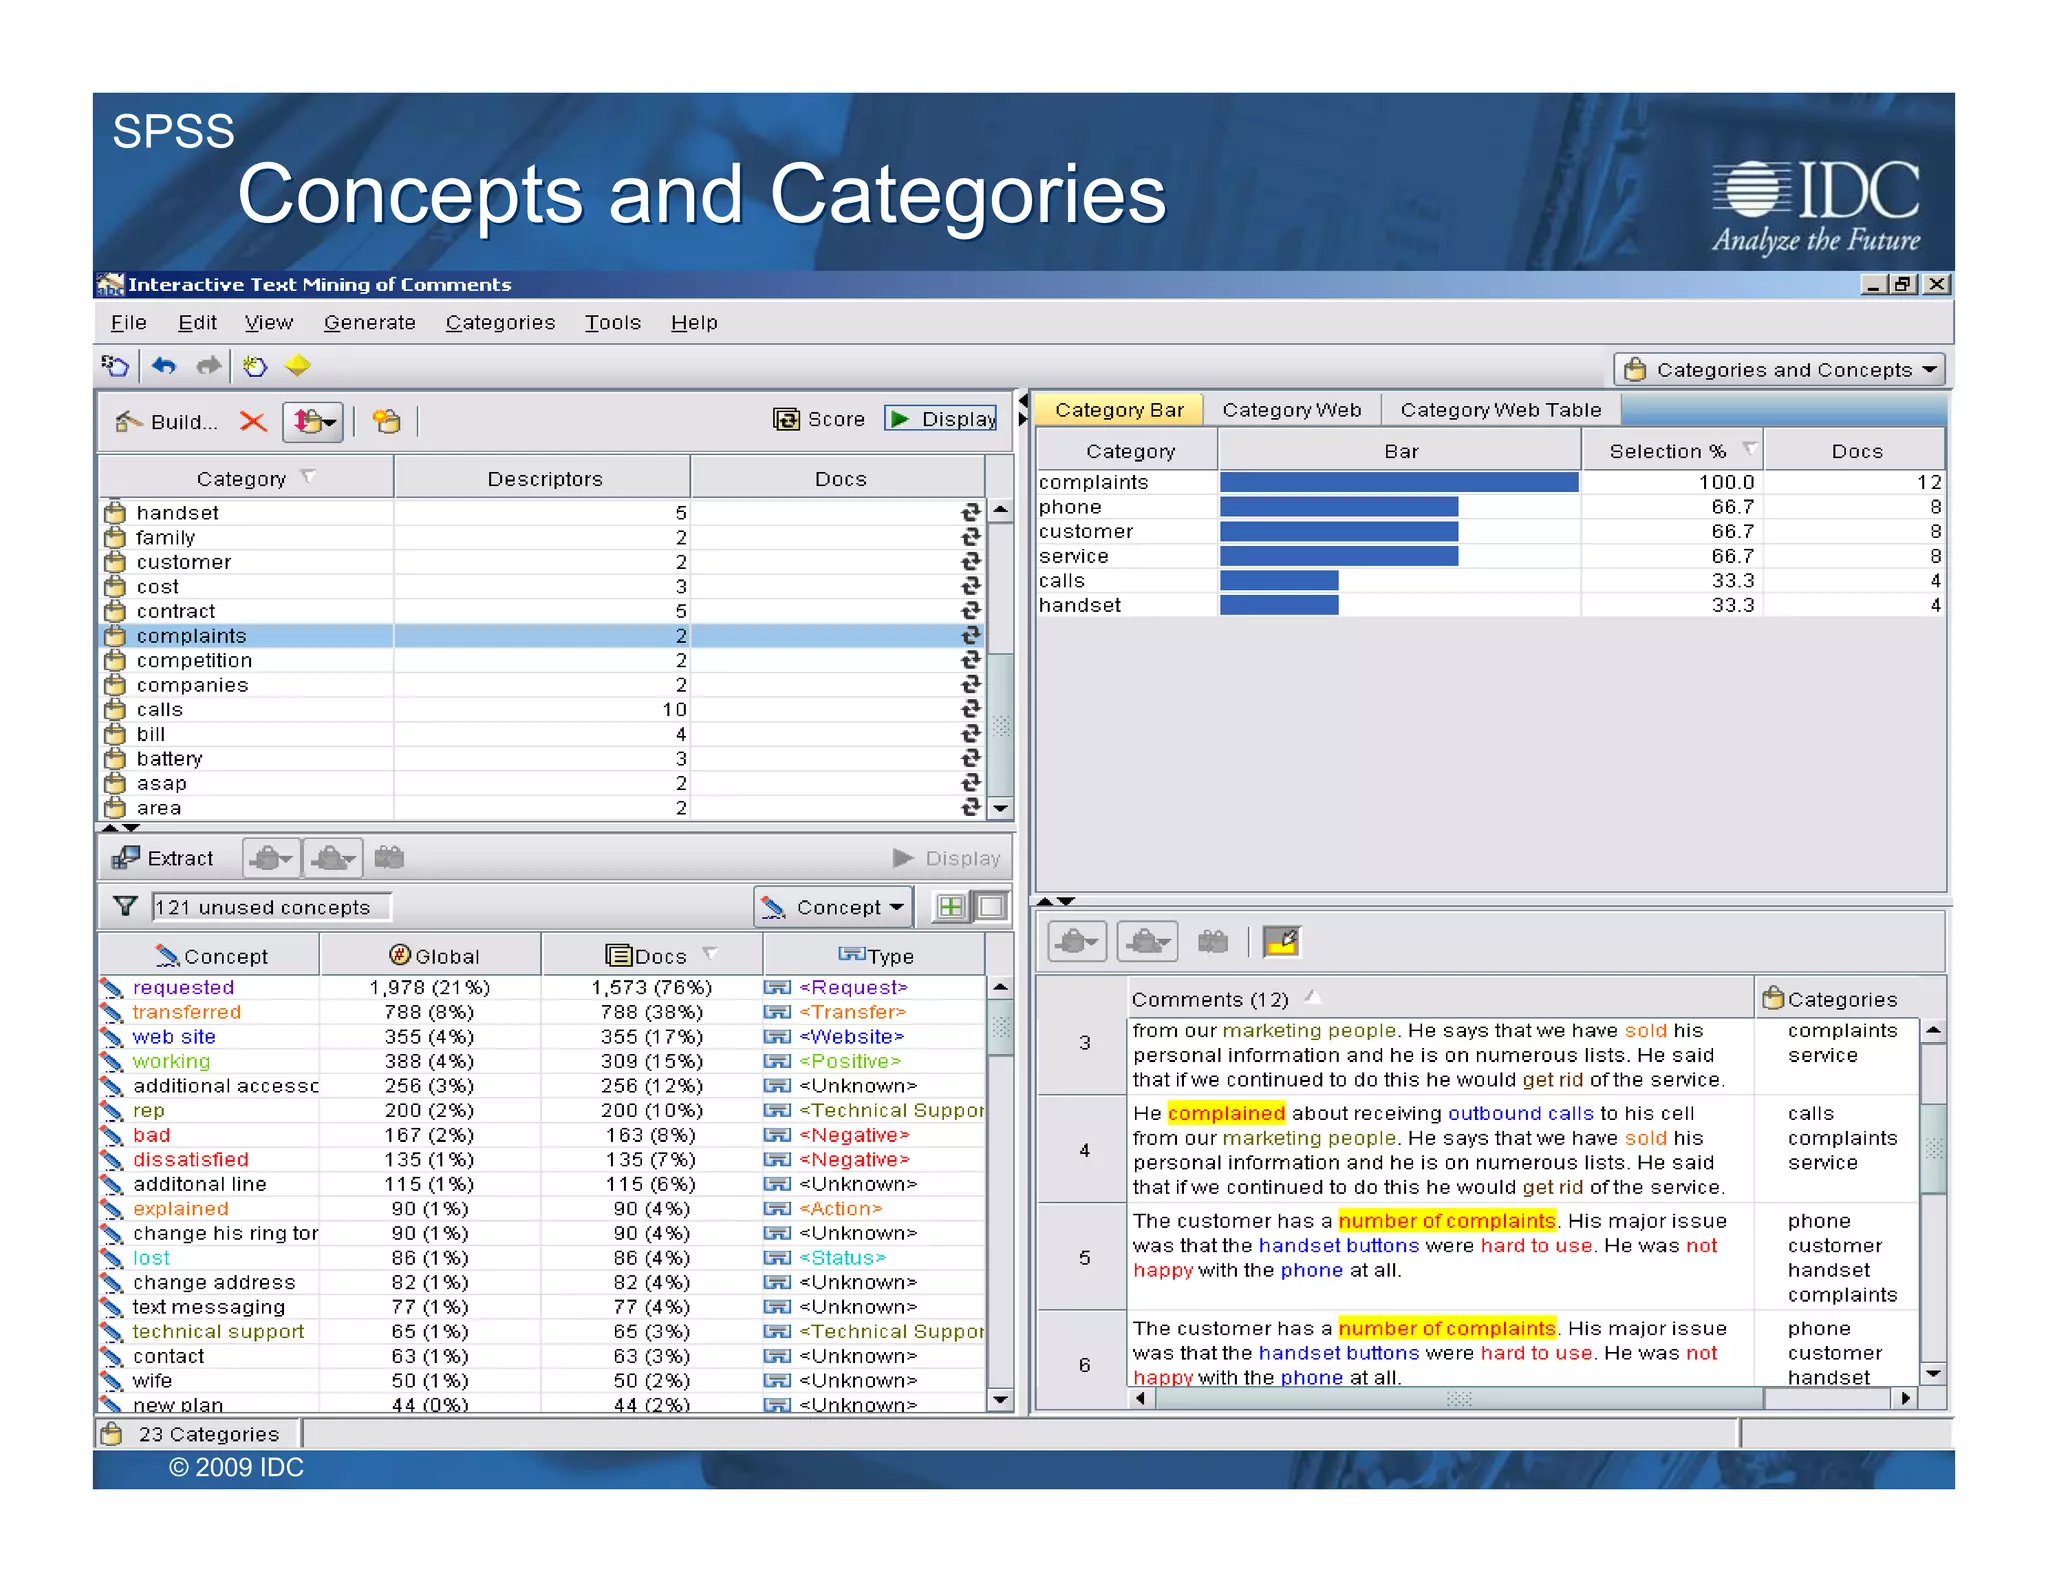Click the 23 Categories status bar entry
2048x1582 pixels.
(196, 1434)
